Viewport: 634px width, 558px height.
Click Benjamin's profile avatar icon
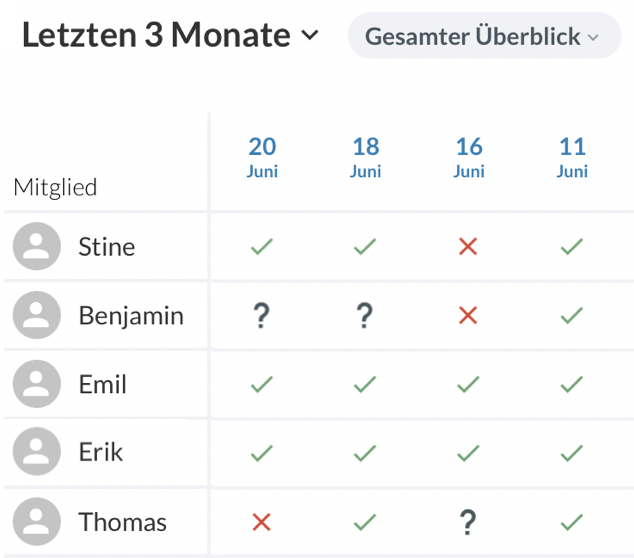[37, 316]
